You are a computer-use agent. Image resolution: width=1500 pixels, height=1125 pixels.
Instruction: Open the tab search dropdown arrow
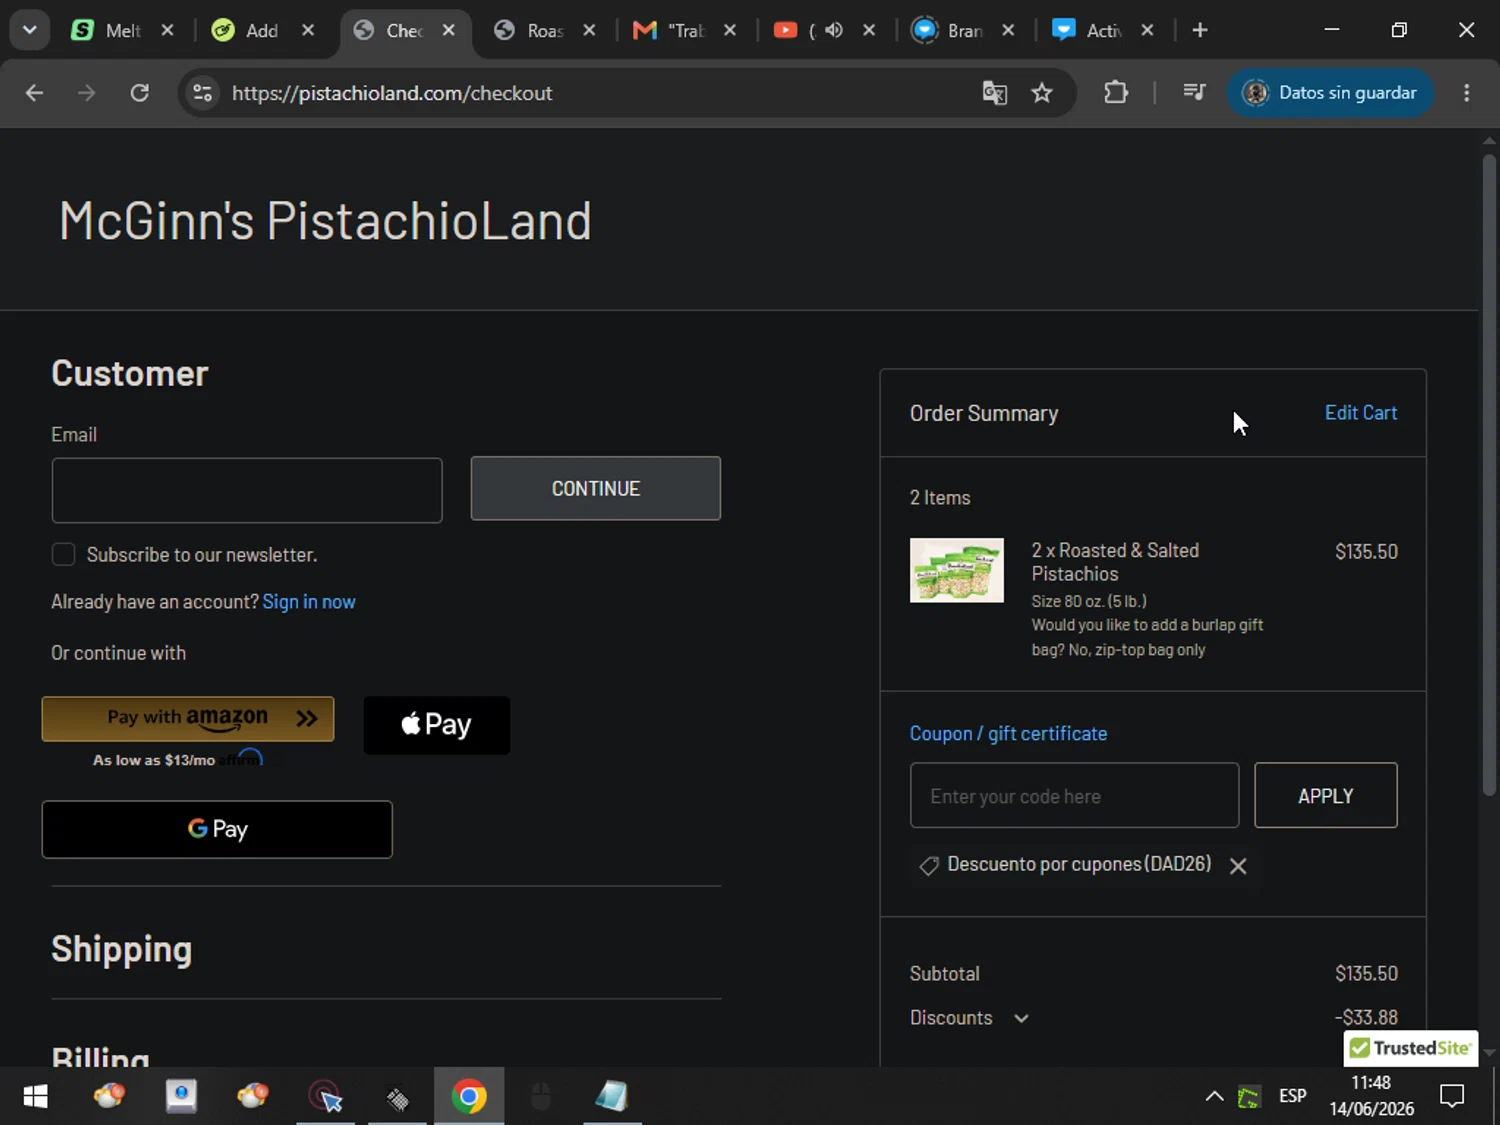[x=29, y=30]
